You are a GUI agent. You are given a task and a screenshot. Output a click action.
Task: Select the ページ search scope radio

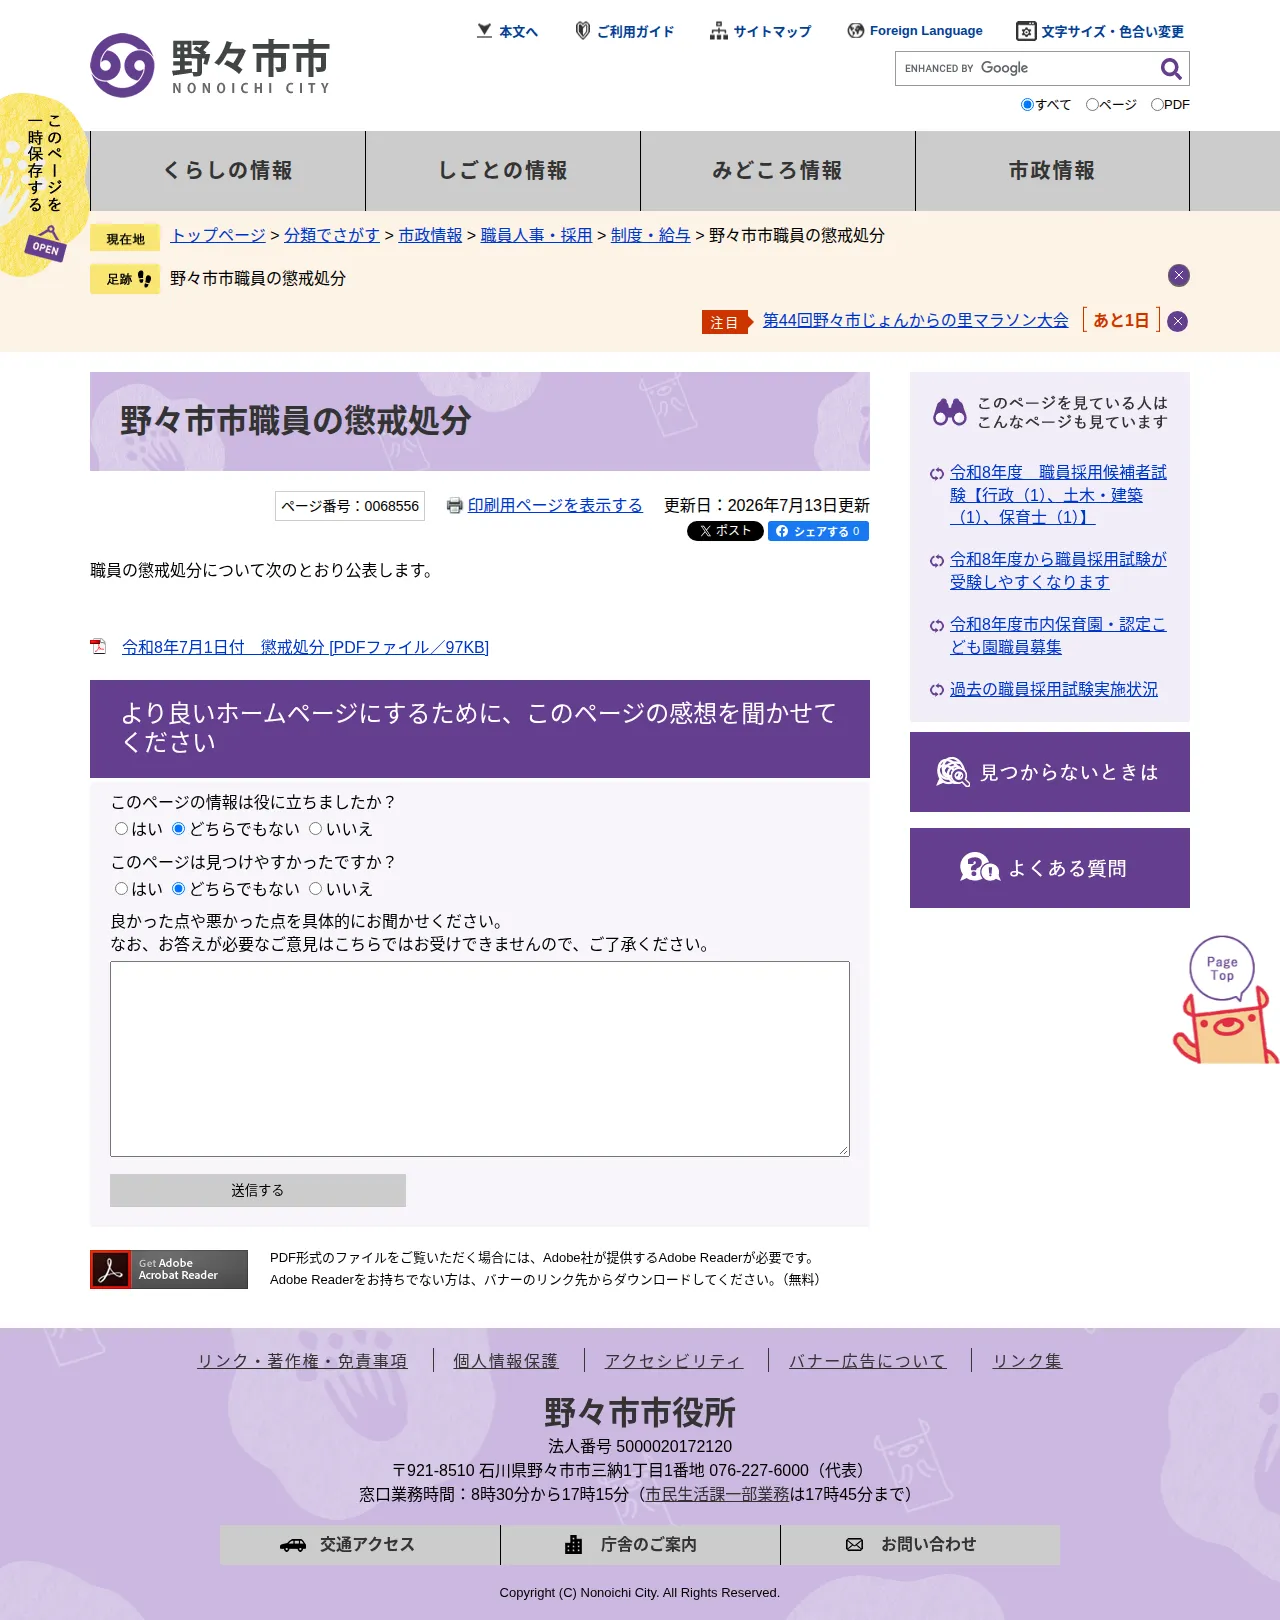click(1092, 104)
